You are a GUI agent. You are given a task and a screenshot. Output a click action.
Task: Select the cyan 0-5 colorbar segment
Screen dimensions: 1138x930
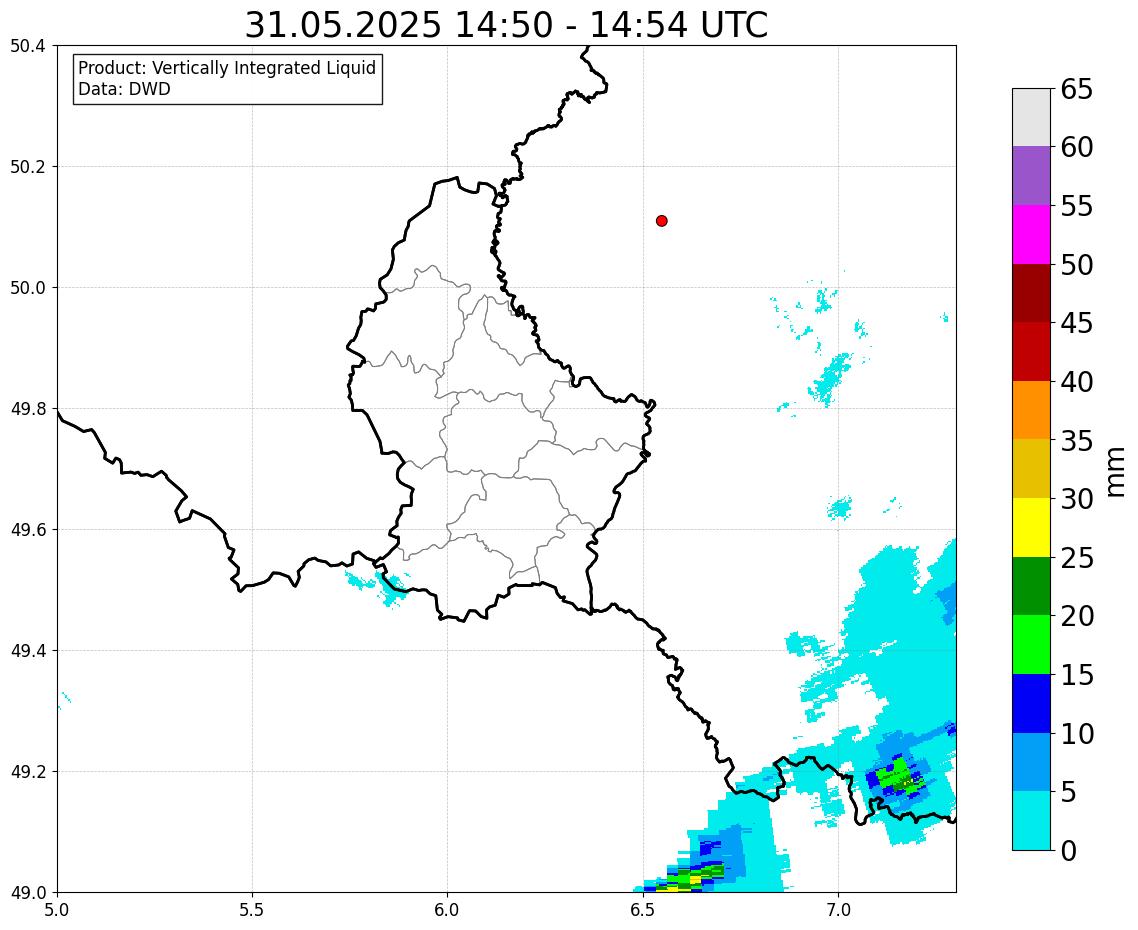[x=1031, y=820]
